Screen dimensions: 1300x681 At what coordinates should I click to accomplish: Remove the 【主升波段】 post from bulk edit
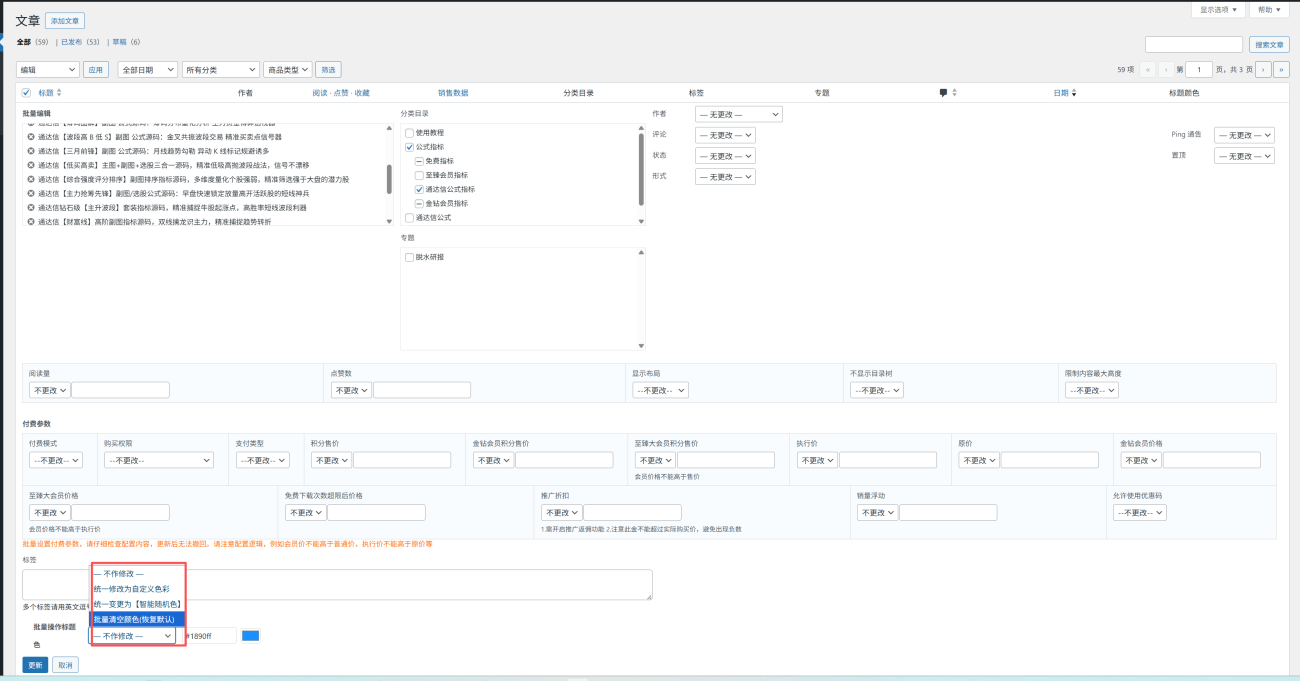[x=31, y=207]
